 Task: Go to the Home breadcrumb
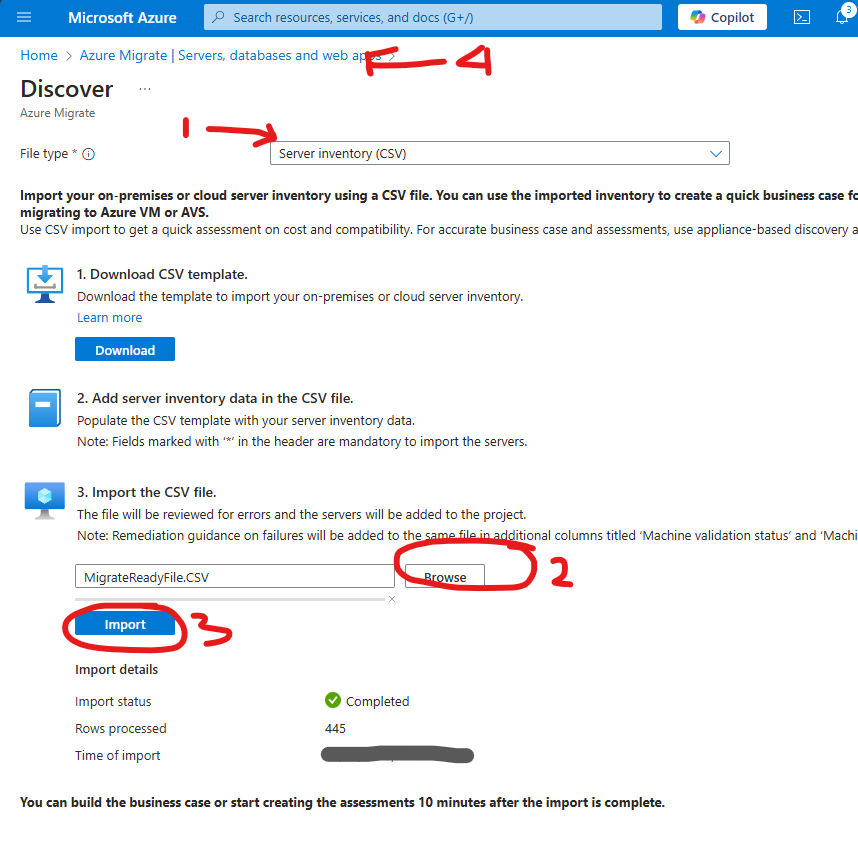pyautogui.click(x=39, y=56)
